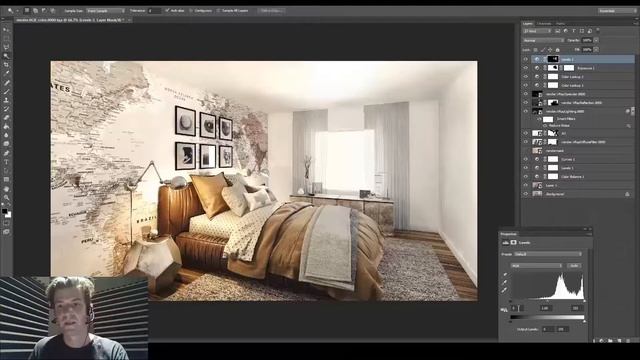
Task: Click the Add to Selection mode icon
Action: coord(36,11)
